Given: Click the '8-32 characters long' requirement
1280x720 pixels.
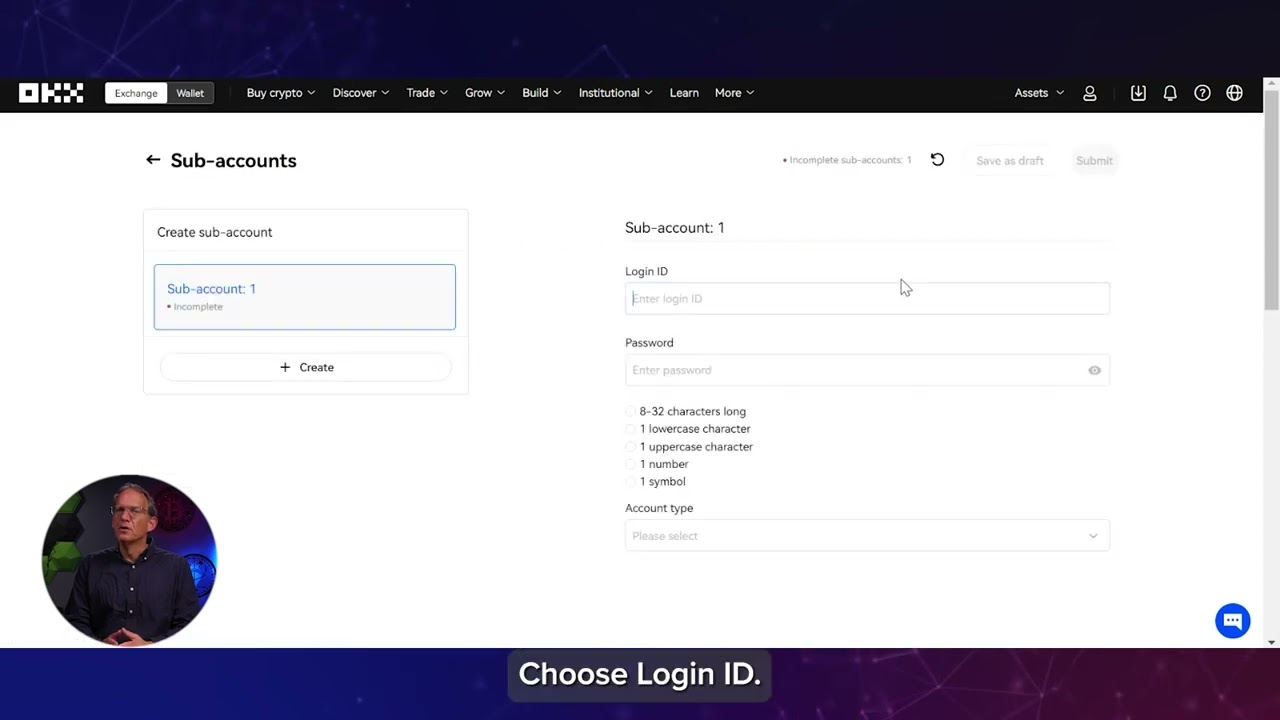Looking at the screenshot, I should pos(692,411).
